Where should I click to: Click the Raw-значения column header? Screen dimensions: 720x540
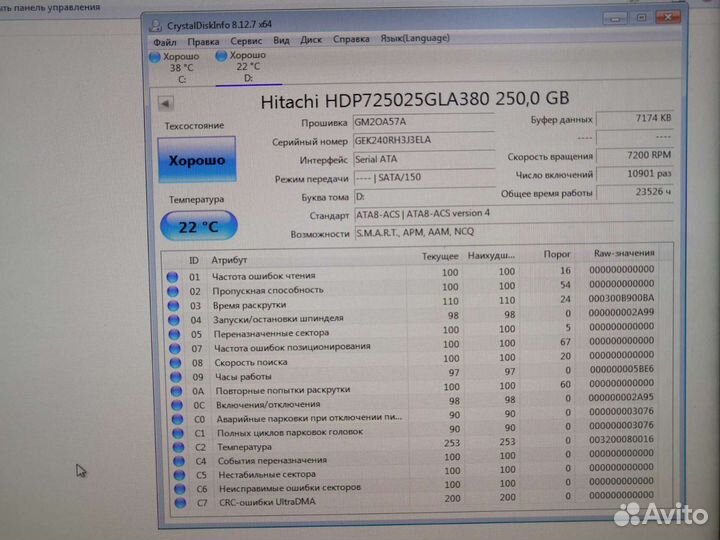(x=624, y=253)
